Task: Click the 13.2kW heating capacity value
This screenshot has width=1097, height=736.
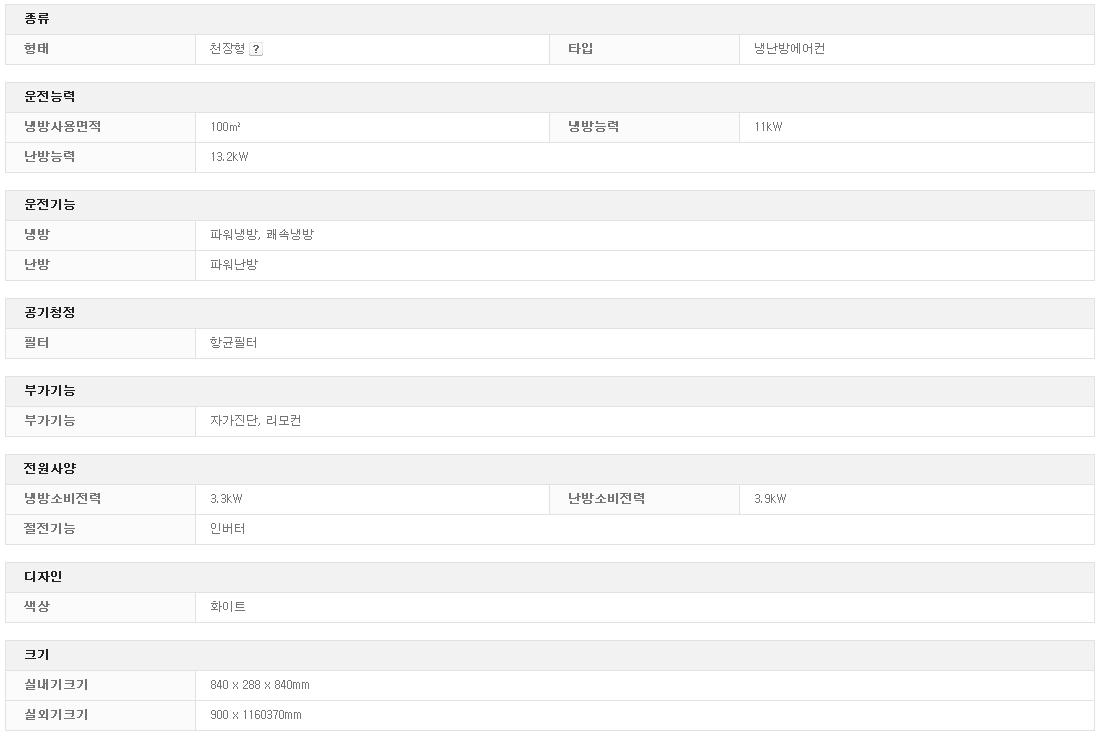Action: 229,157
